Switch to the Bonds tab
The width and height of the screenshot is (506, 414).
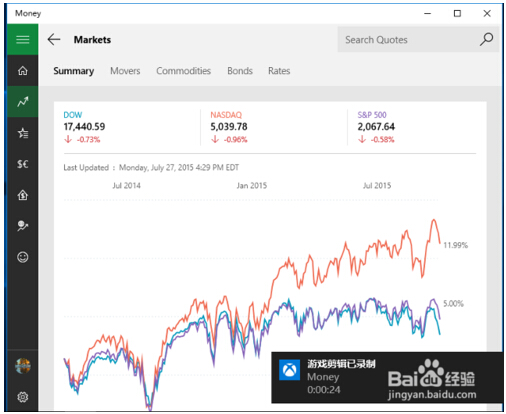[240, 71]
